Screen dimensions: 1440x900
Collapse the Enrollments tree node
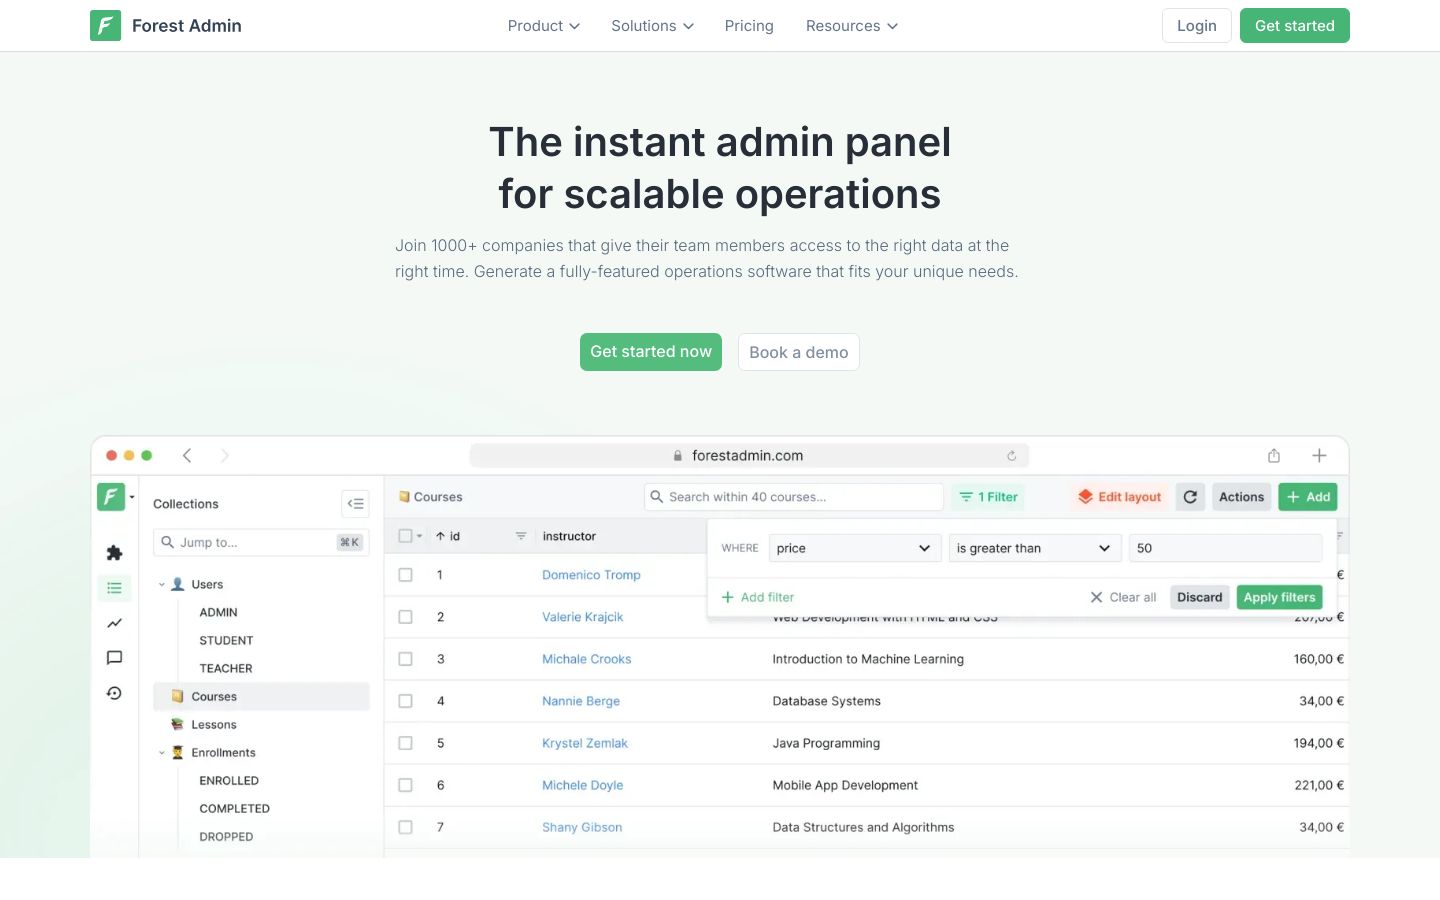pos(161,753)
